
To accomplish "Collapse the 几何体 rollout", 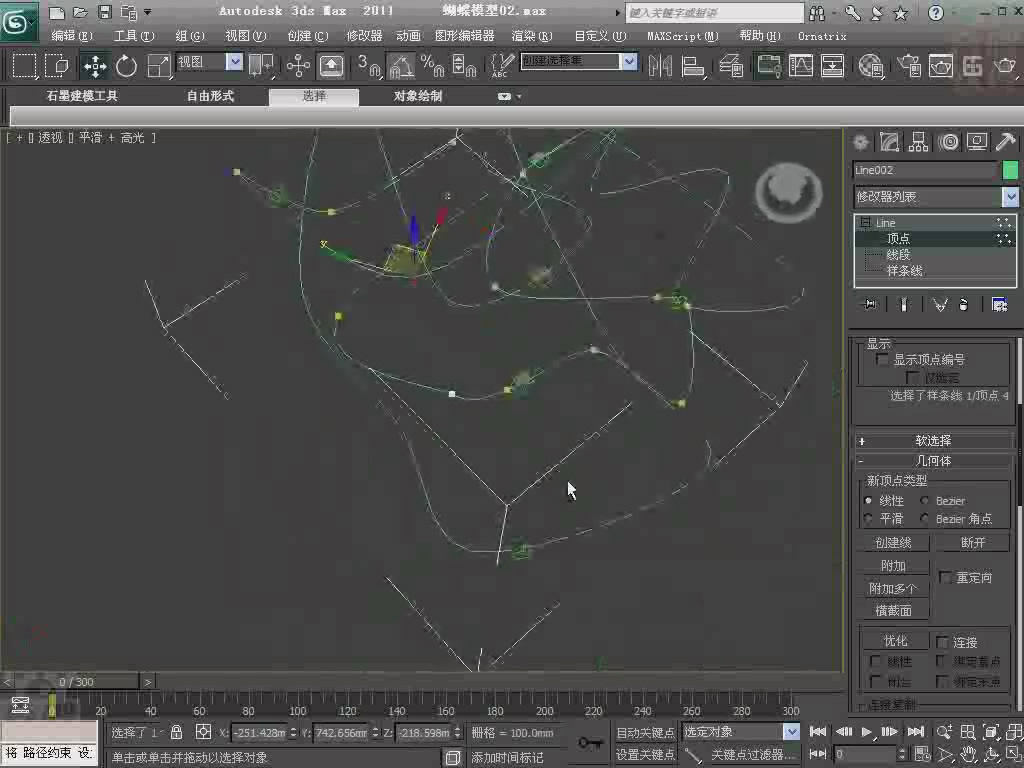I will [934, 461].
